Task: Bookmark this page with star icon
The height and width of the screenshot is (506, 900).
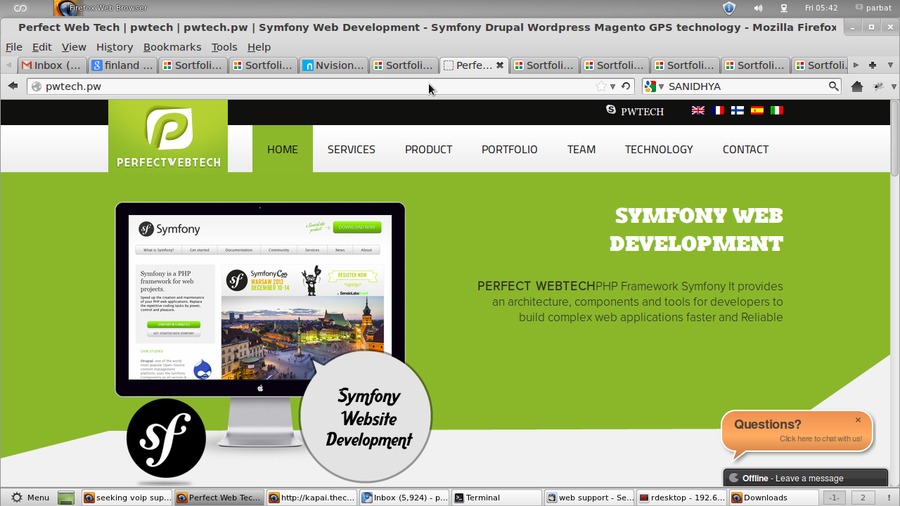Action: coord(601,86)
